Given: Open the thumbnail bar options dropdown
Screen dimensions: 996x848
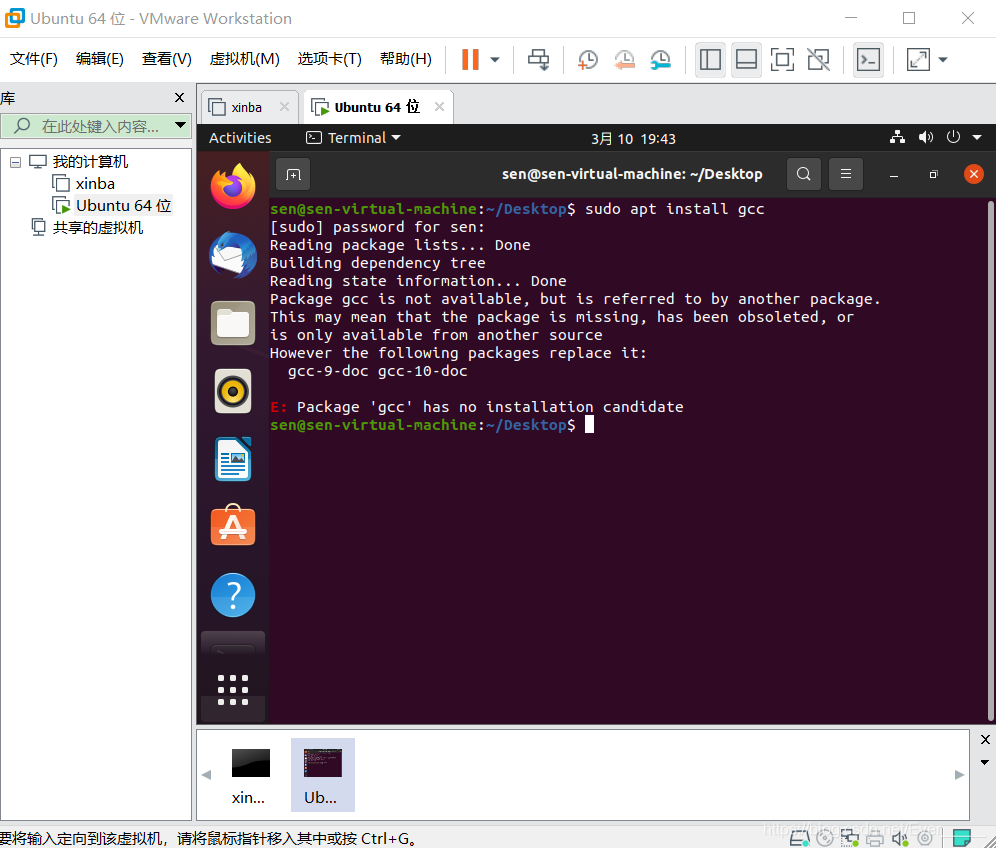Looking at the screenshot, I should pos(985,762).
